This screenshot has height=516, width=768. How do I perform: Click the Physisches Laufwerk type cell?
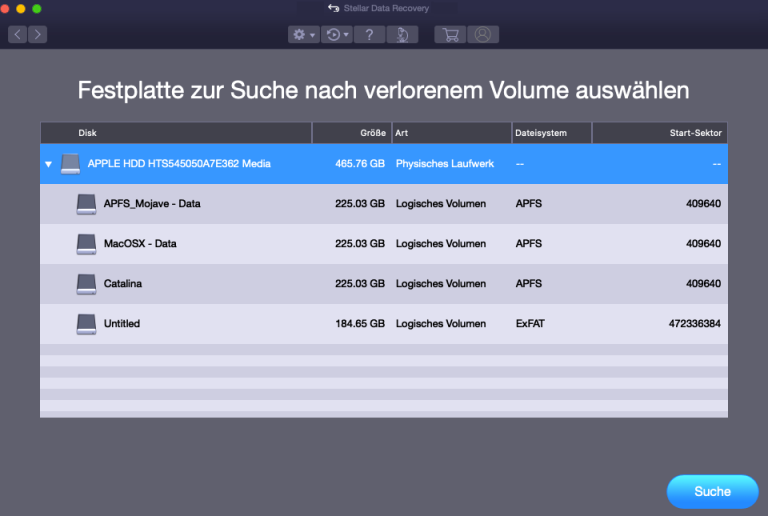(445, 164)
